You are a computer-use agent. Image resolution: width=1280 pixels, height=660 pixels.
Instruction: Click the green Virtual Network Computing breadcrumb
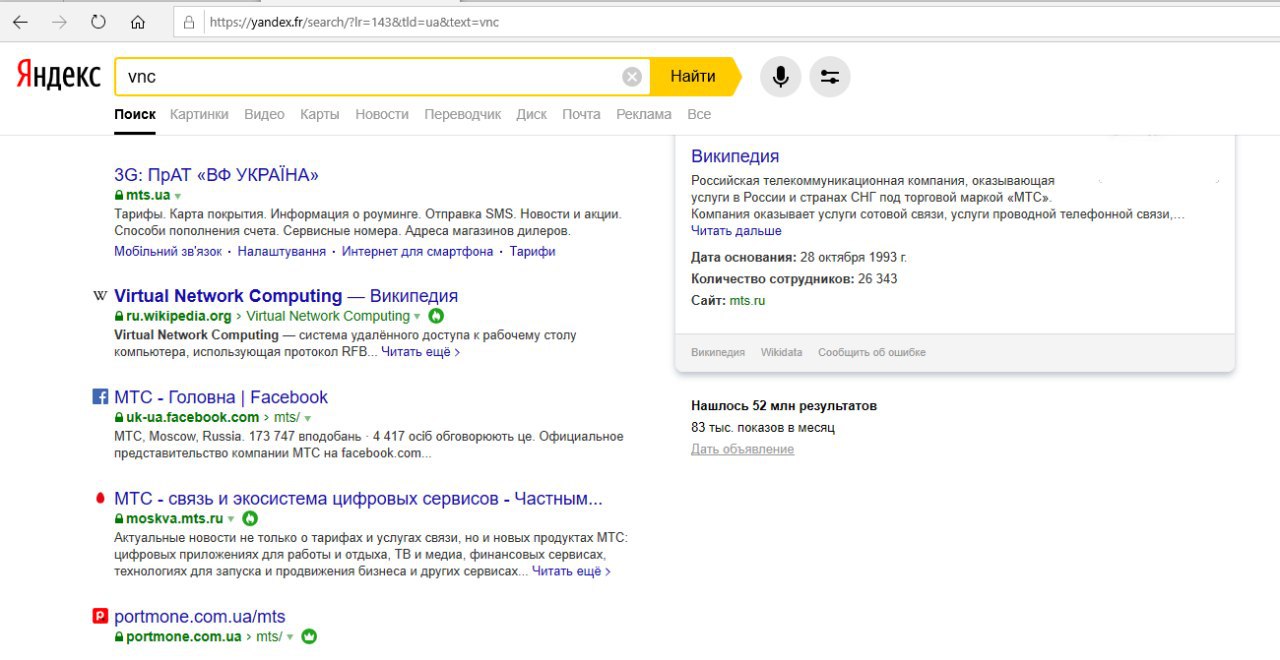click(x=328, y=316)
